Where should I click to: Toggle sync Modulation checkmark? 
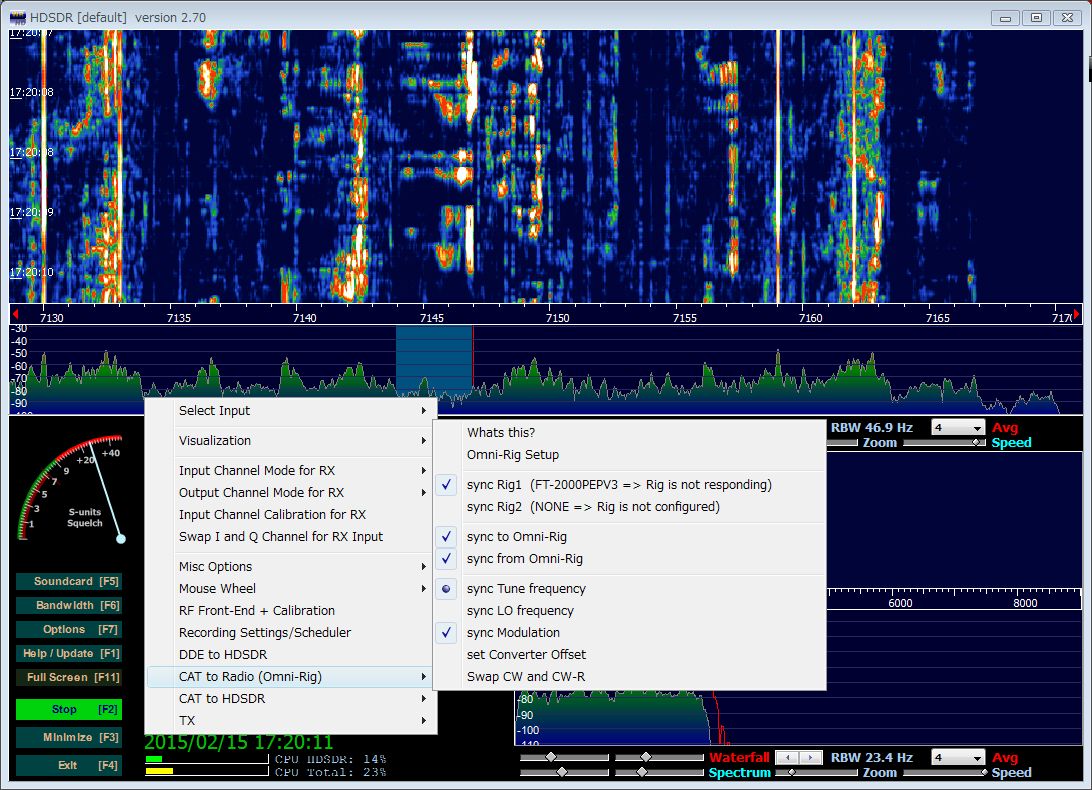pyautogui.click(x=630, y=633)
